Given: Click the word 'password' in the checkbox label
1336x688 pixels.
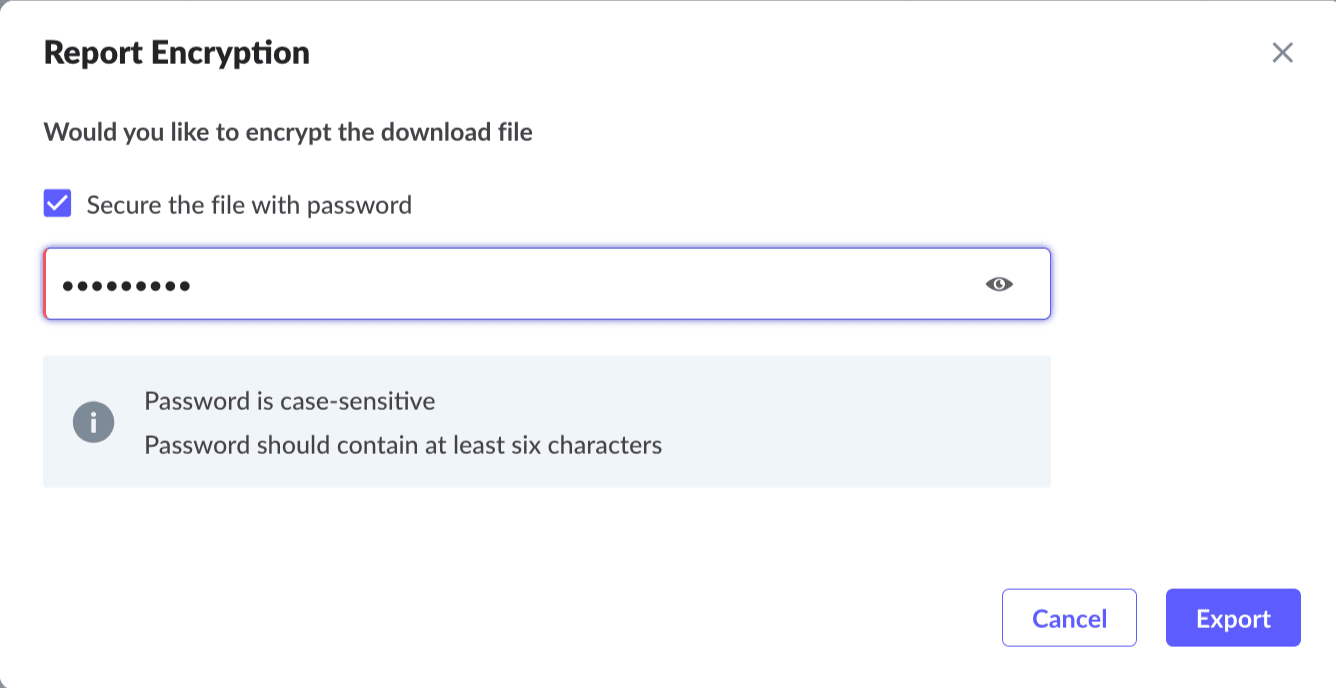Looking at the screenshot, I should point(359,206).
